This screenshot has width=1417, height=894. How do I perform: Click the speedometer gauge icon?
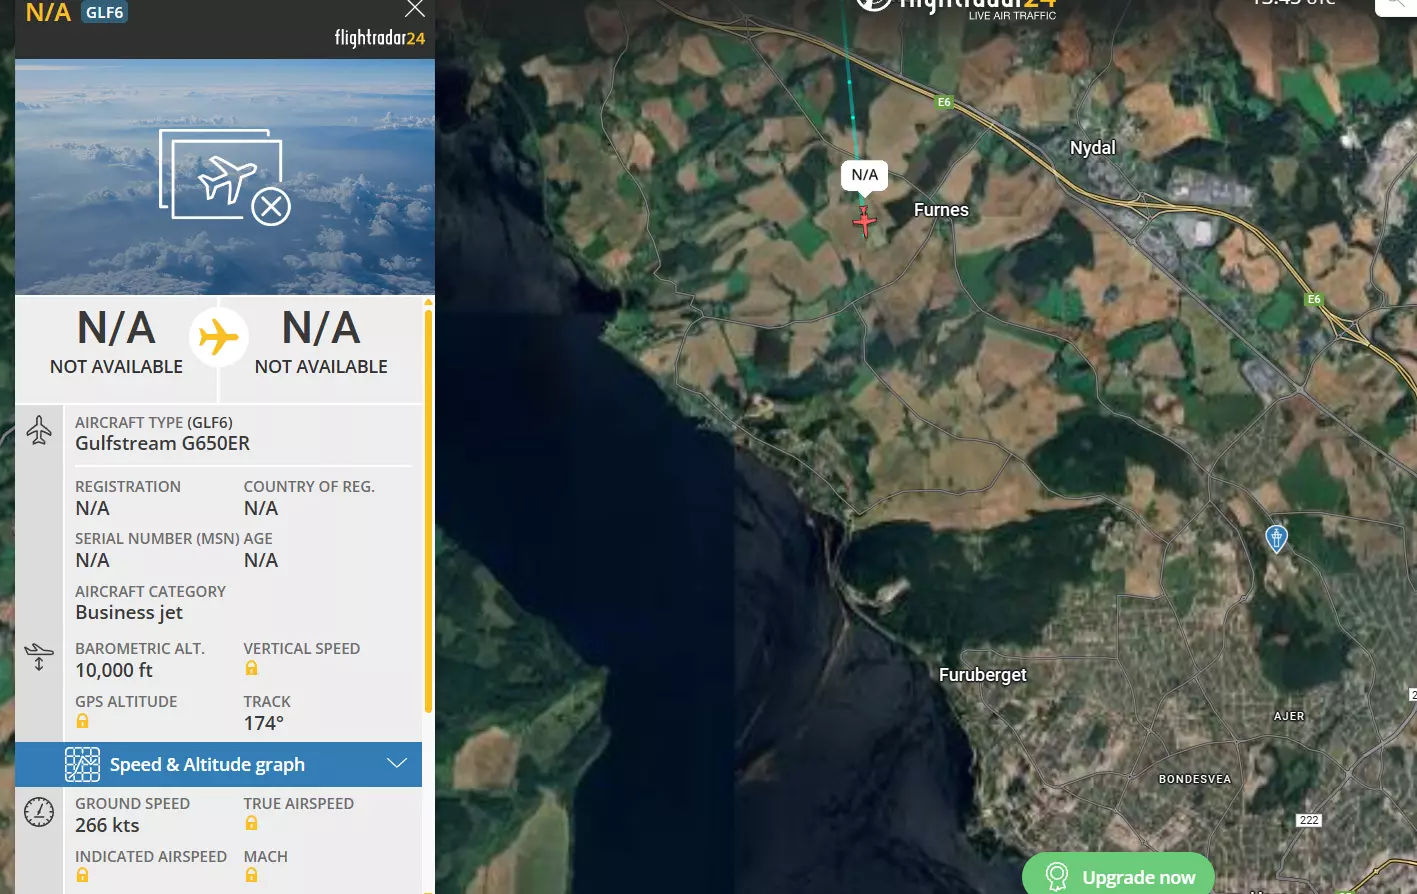pos(39,812)
